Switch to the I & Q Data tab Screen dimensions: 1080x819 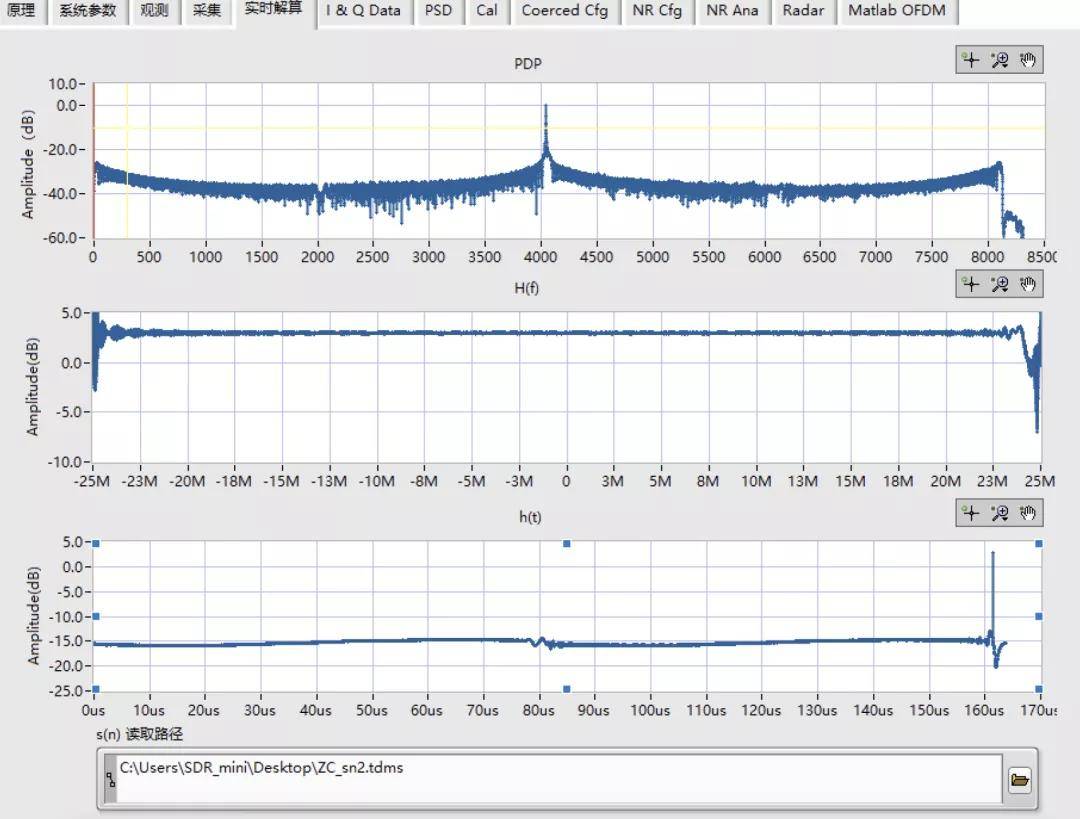click(x=363, y=11)
